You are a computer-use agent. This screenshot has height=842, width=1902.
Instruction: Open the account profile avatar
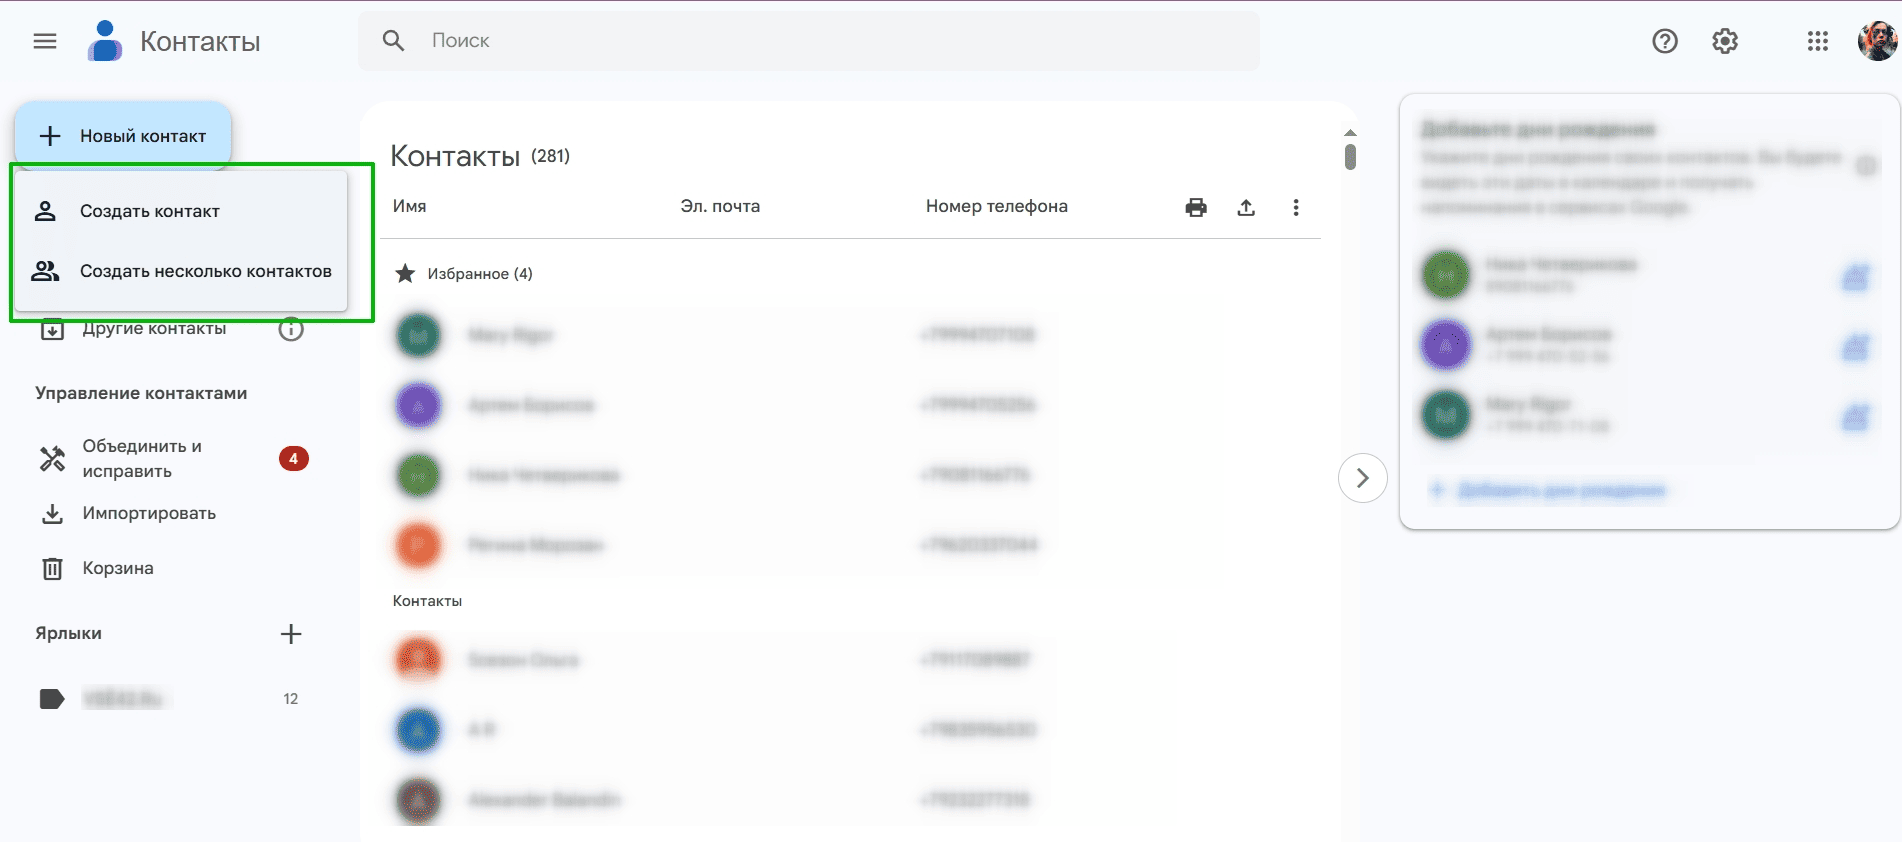(1877, 41)
